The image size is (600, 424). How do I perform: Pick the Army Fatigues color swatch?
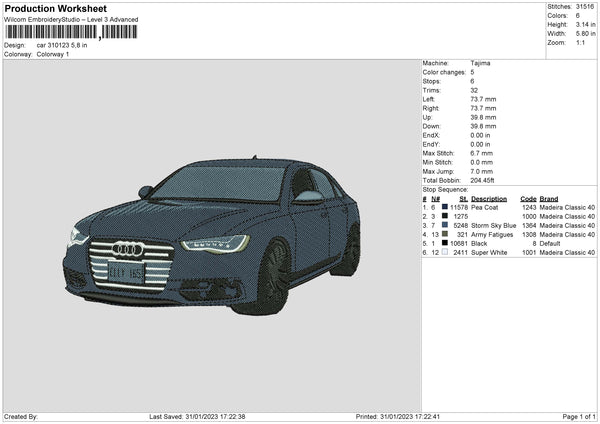pyautogui.click(x=443, y=234)
